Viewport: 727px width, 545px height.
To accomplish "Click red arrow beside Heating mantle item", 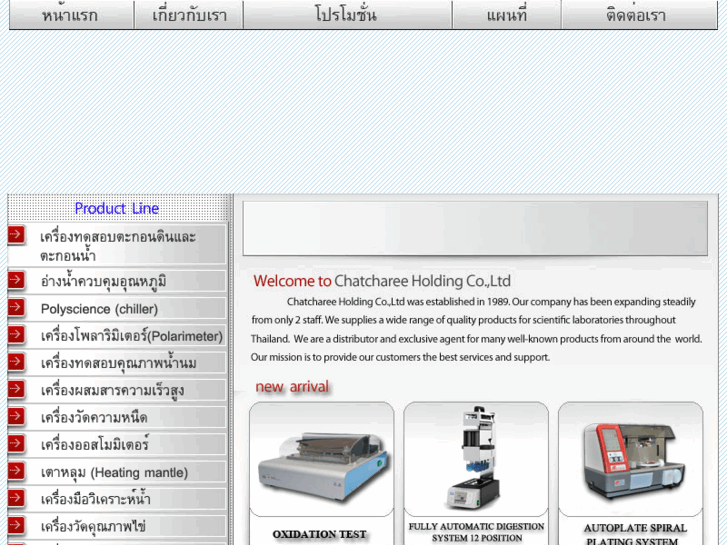I will [x=16, y=471].
